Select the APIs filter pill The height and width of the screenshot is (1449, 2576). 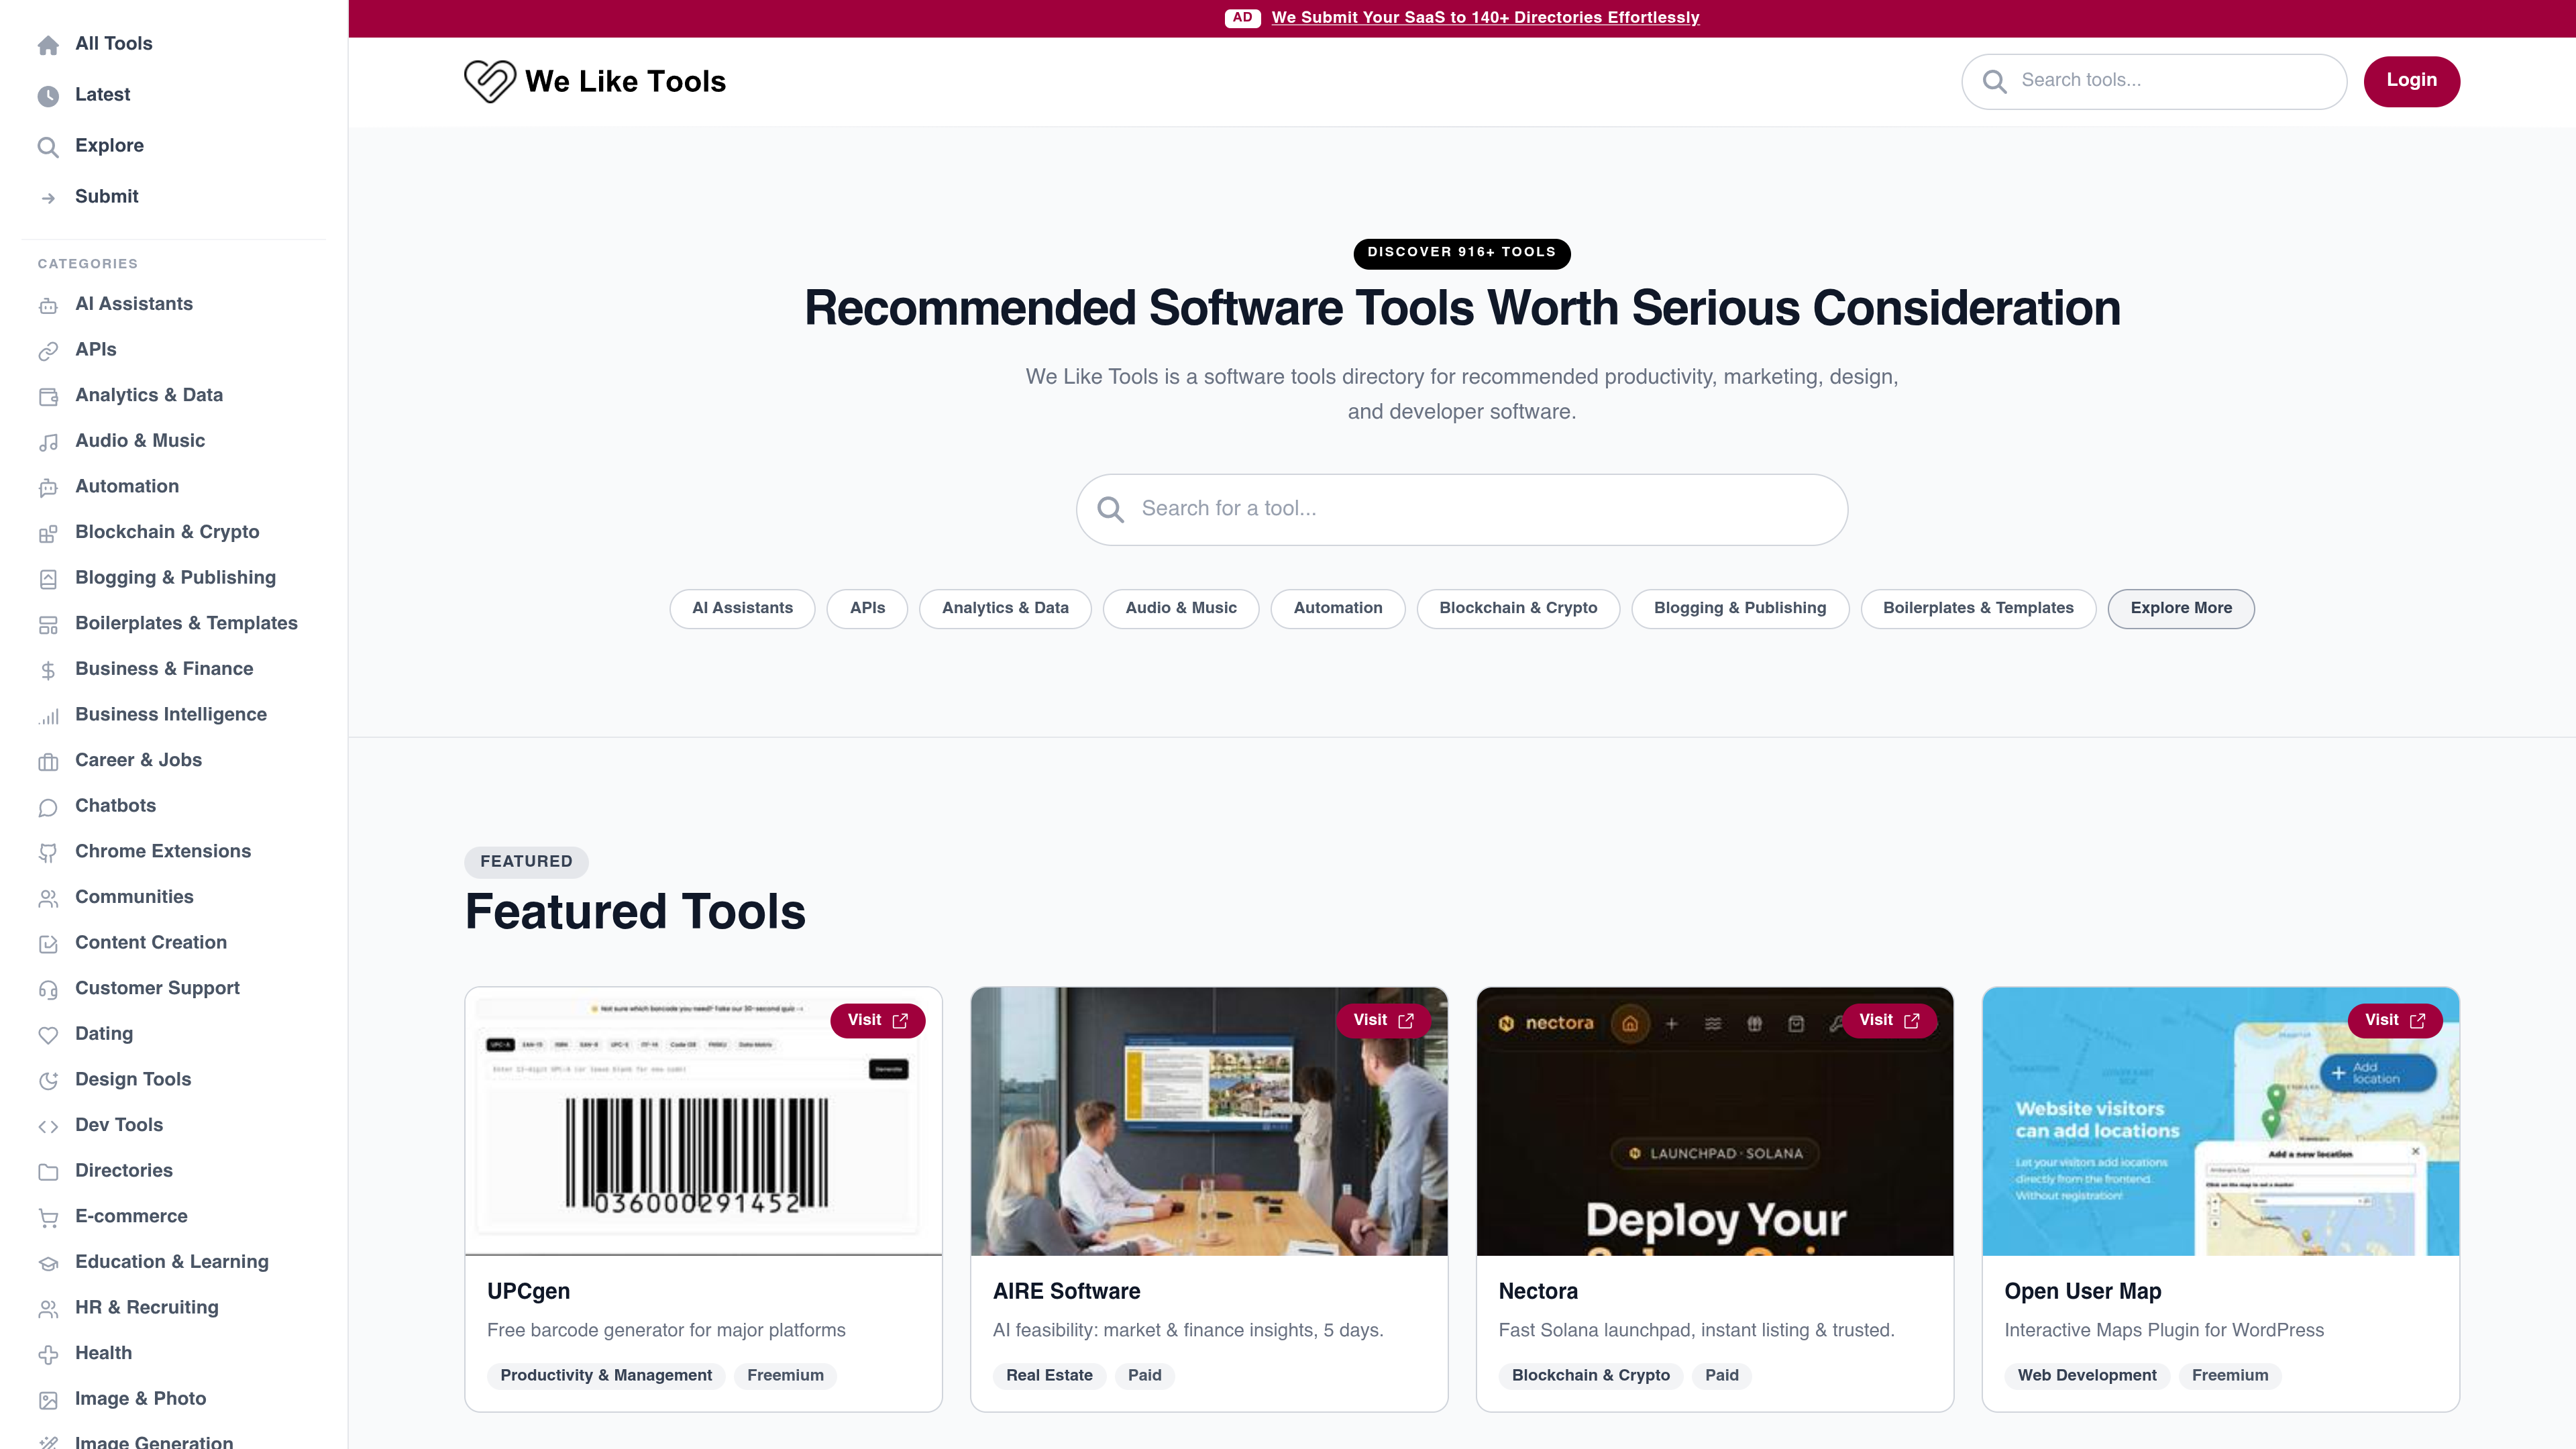point(867,609)
